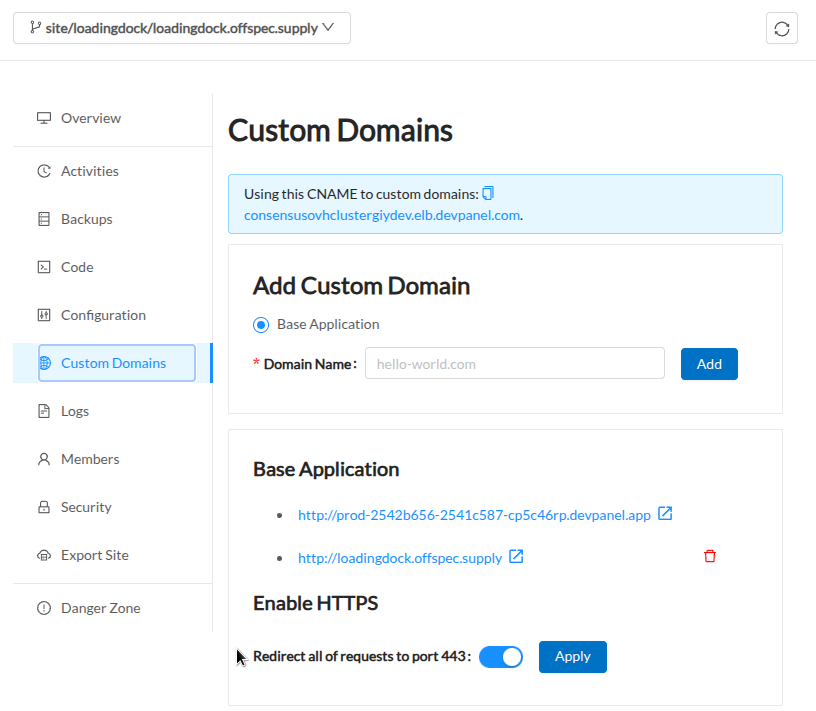Open the prod-2542b656 devpanel.app link

[474, 515]
